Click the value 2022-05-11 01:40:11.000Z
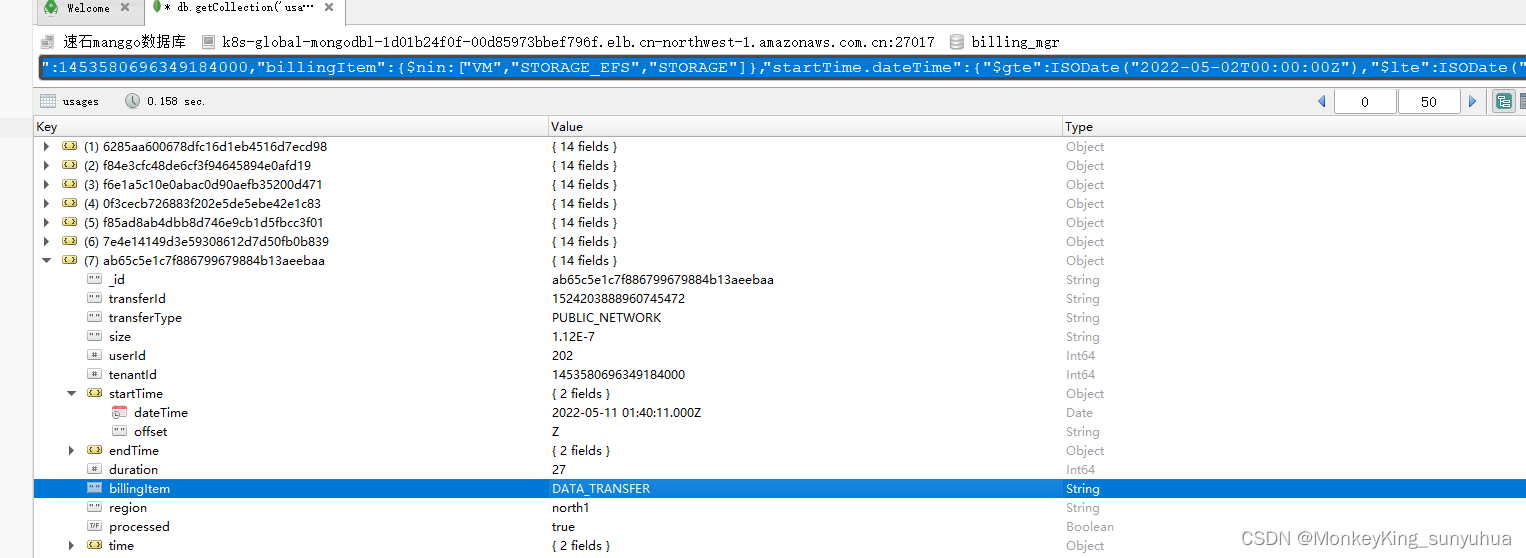The image size is (1526, 558). [626, 412]
